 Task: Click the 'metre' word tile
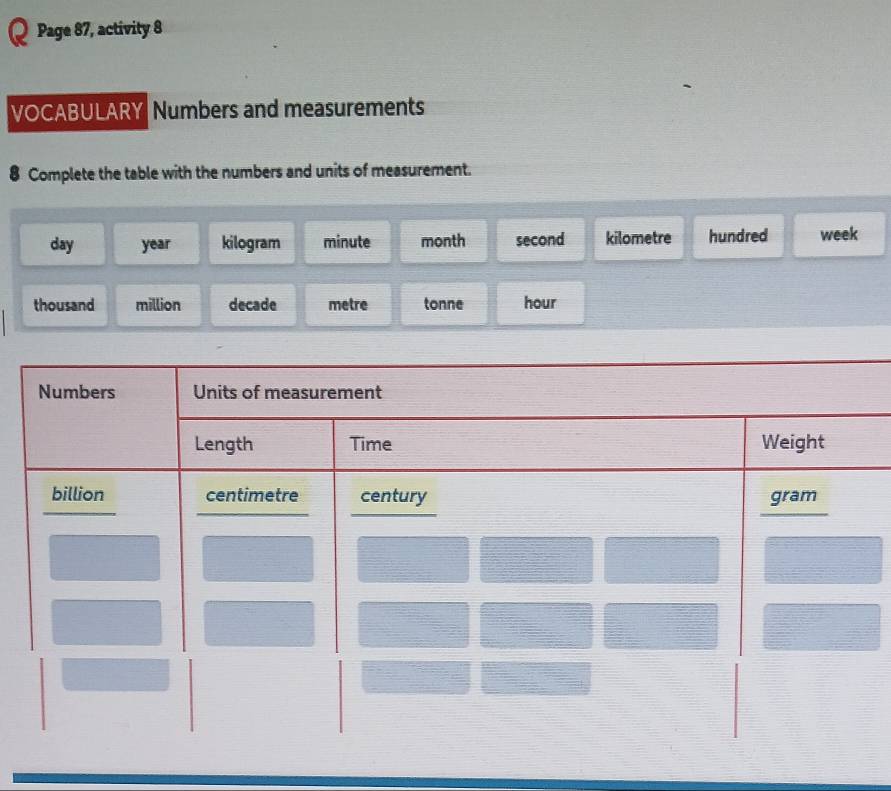(348, 305)
